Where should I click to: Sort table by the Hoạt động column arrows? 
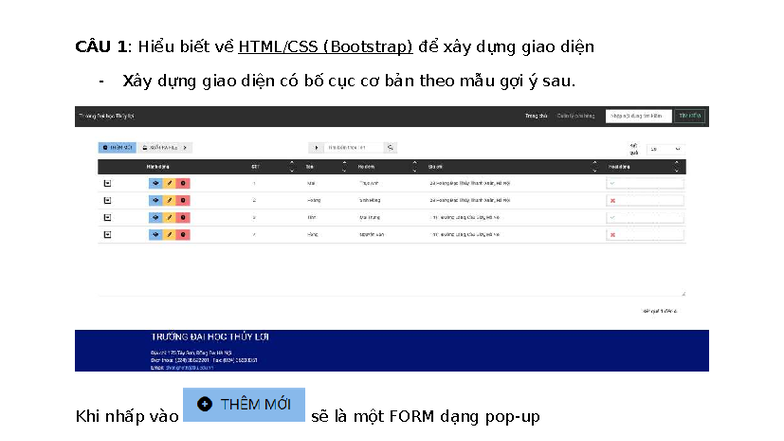676,166
